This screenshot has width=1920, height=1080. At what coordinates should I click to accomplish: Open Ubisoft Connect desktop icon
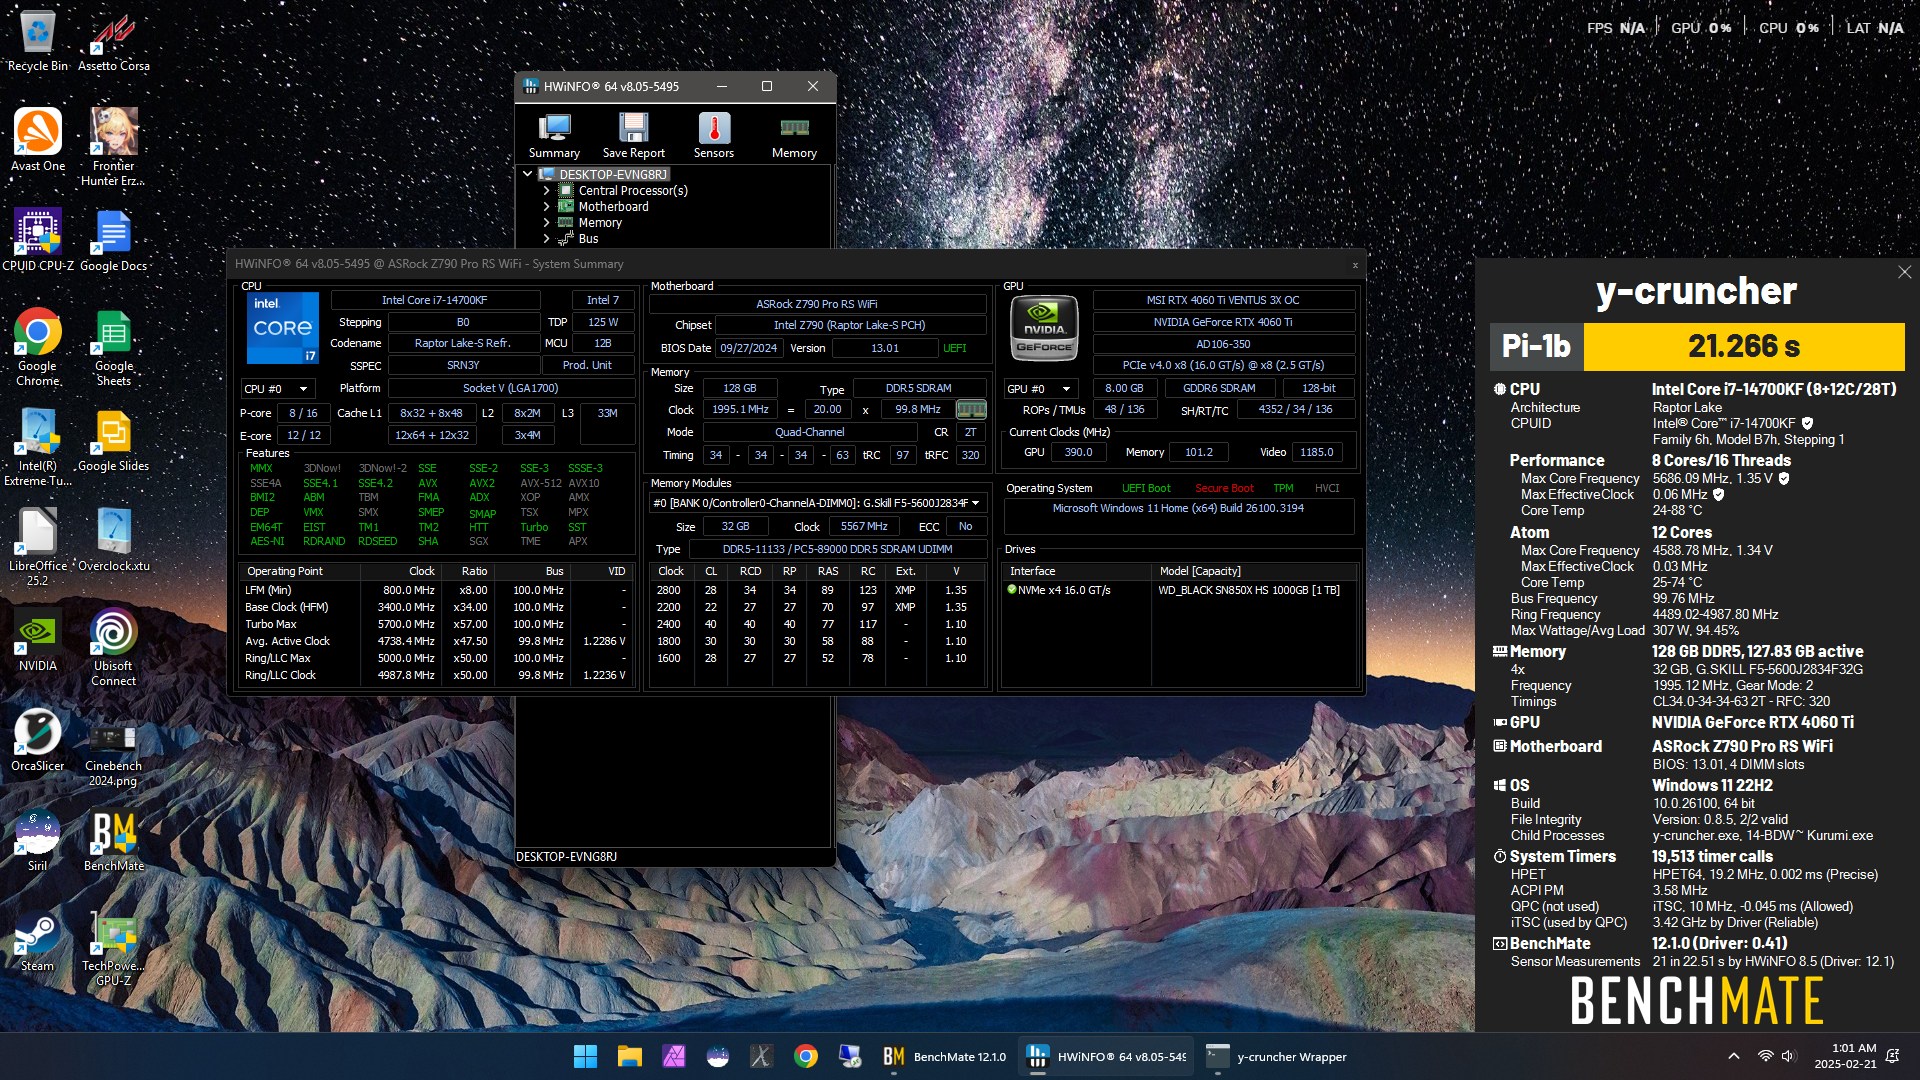pyautogui.click(x=114, y=647)
